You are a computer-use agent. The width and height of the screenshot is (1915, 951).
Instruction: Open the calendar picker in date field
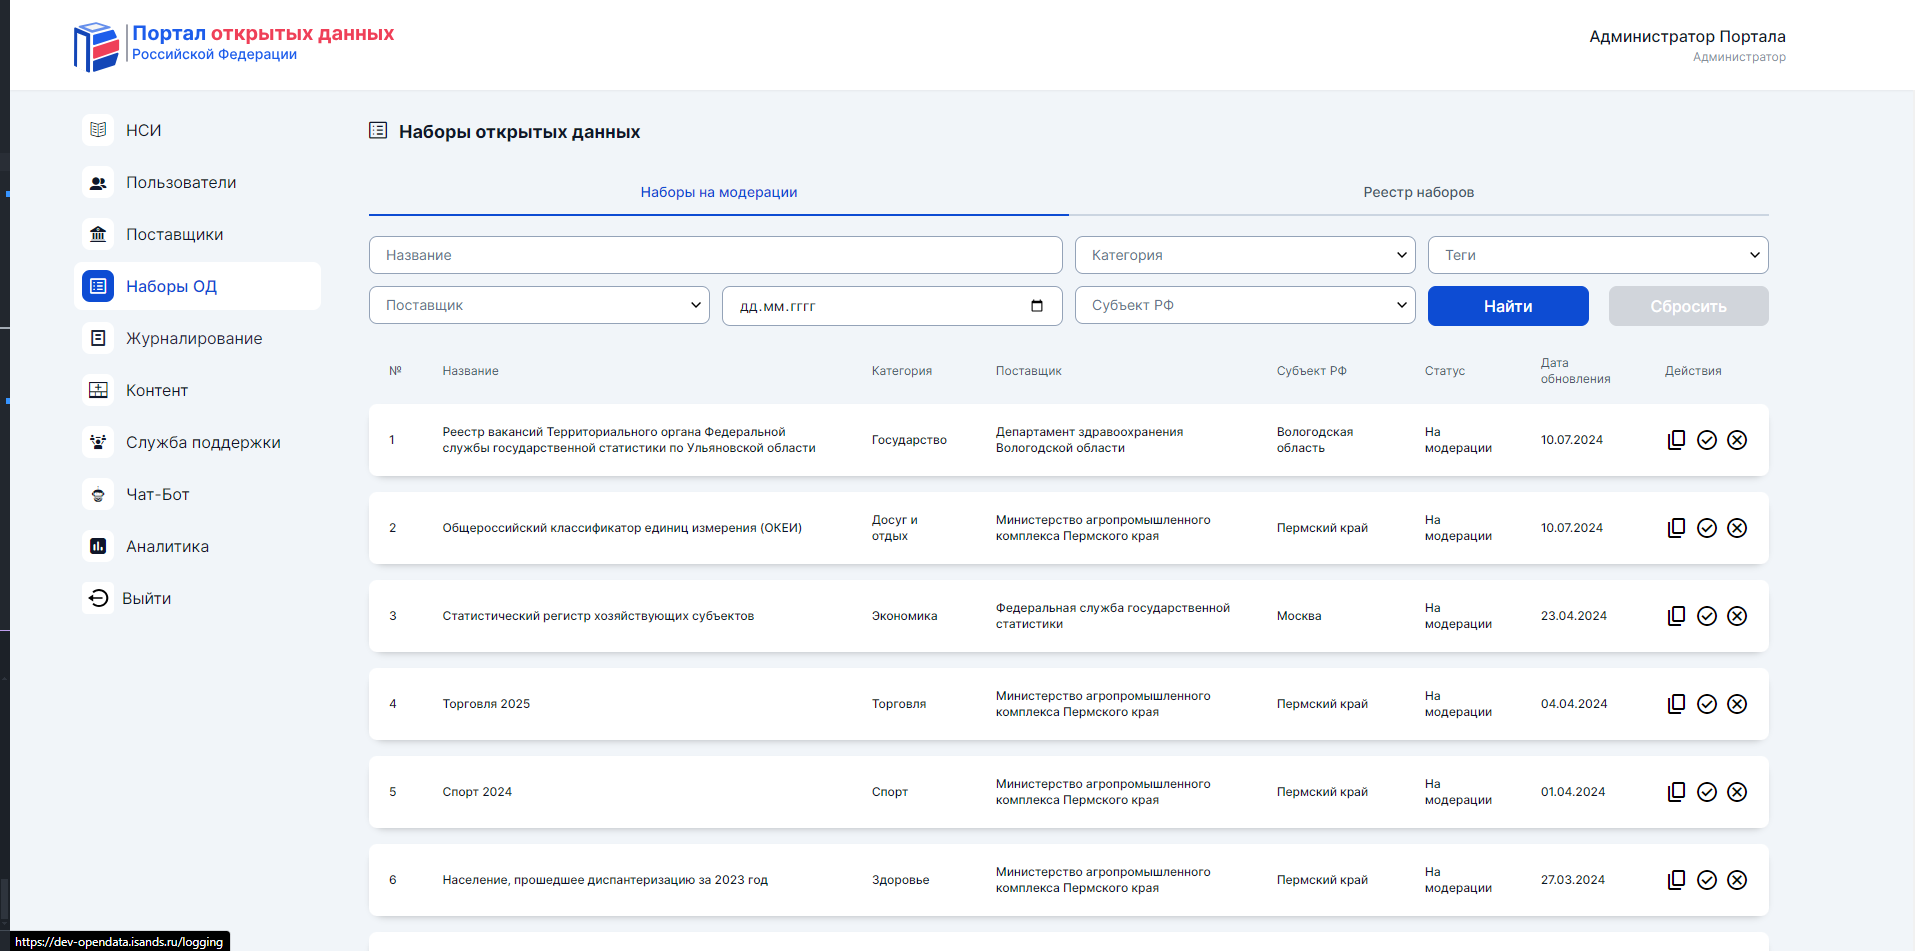1037,306
